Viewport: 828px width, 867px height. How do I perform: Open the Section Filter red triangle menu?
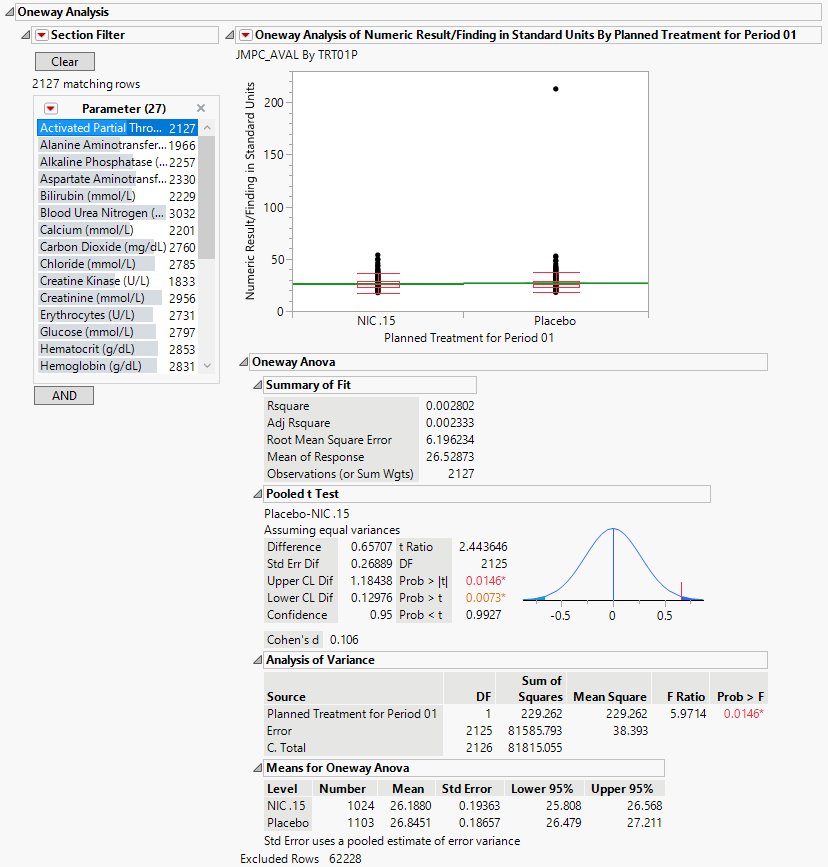pos(41,35)
